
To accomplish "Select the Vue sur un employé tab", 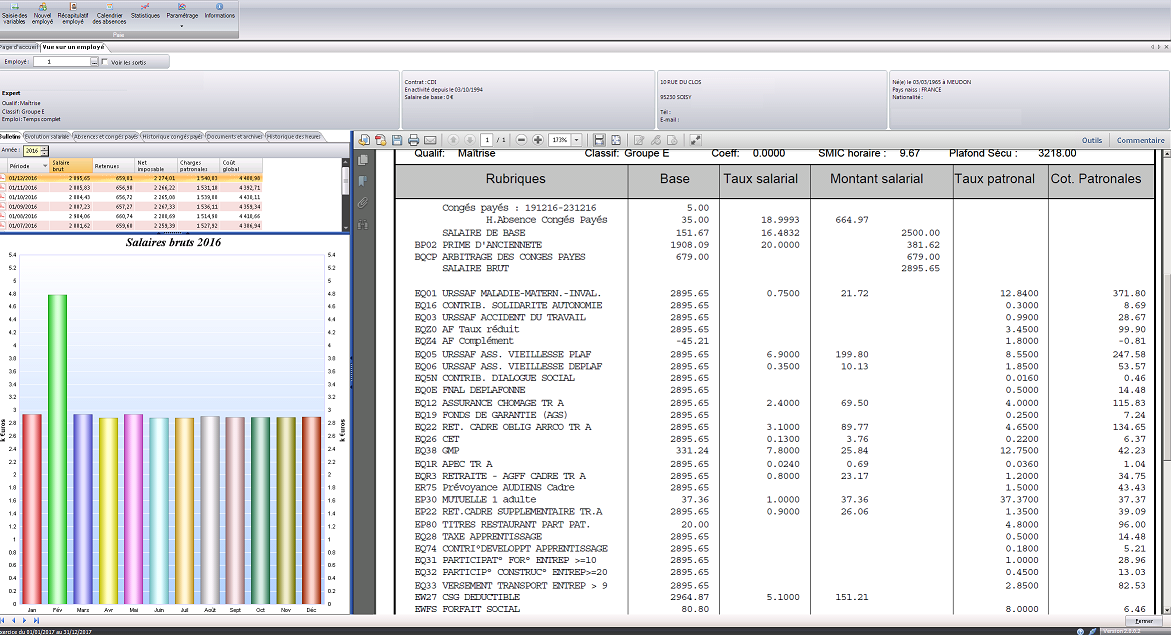I will coord(73,47).
